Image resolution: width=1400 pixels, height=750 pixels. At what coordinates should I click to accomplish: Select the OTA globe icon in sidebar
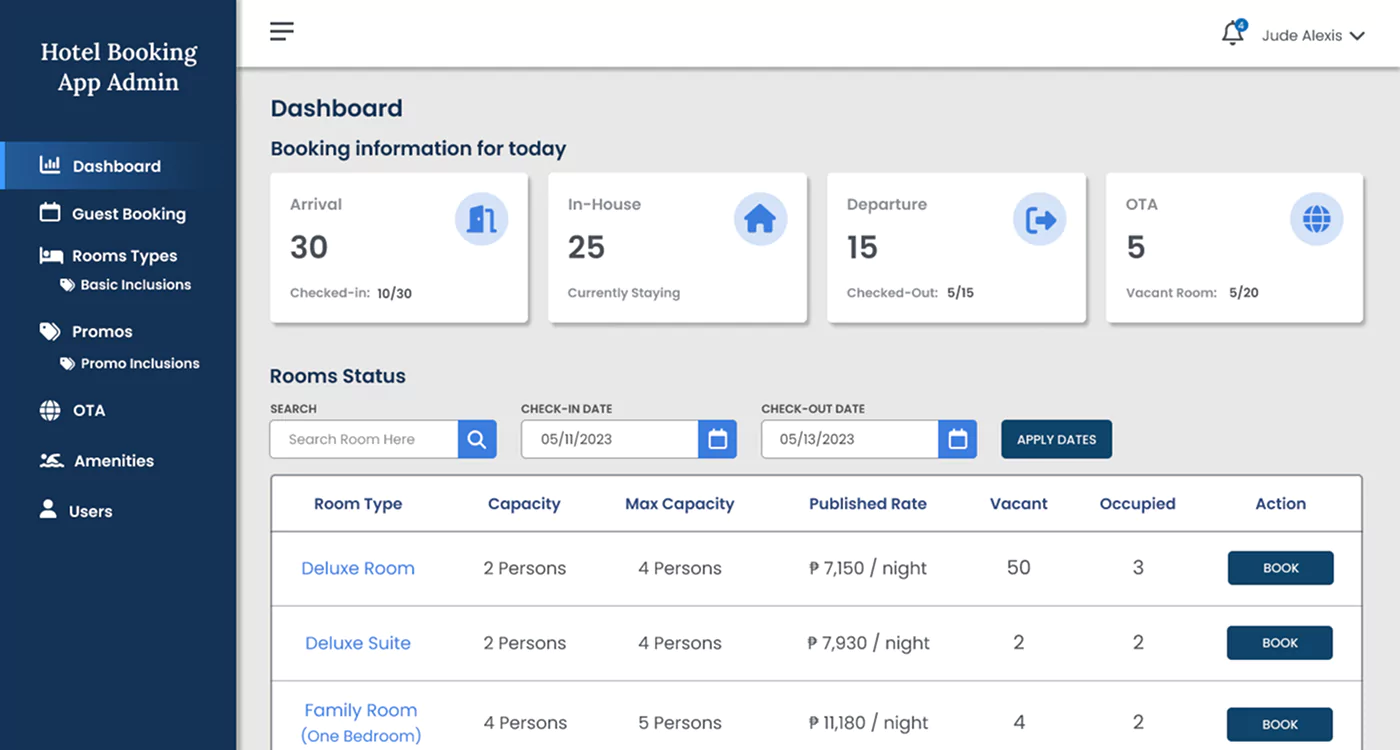49,410
